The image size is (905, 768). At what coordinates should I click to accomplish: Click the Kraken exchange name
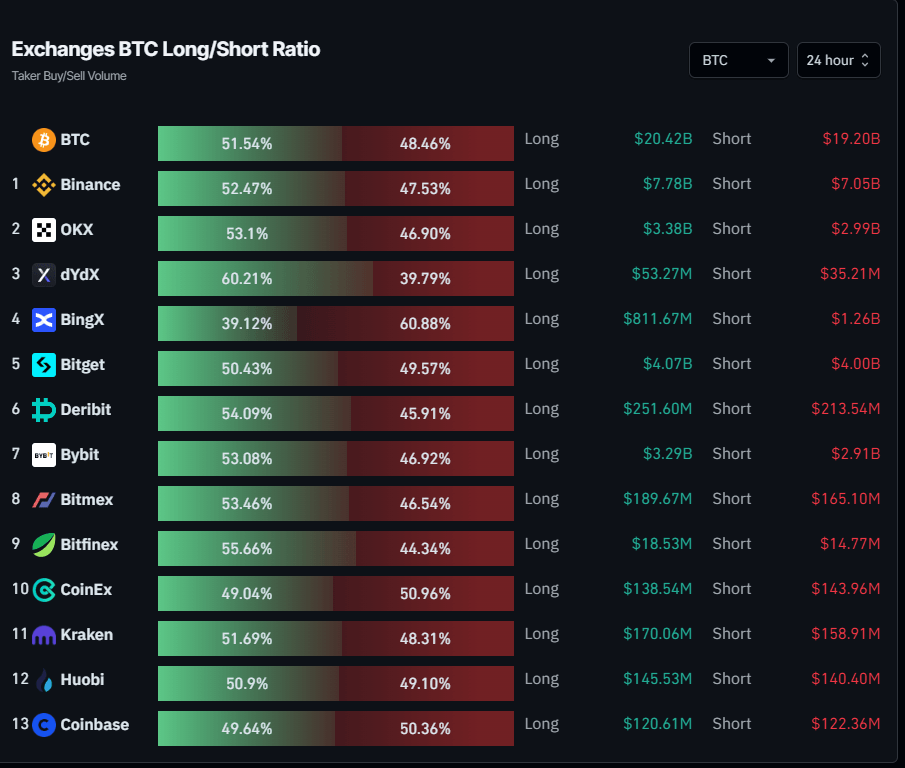point(87,635)
